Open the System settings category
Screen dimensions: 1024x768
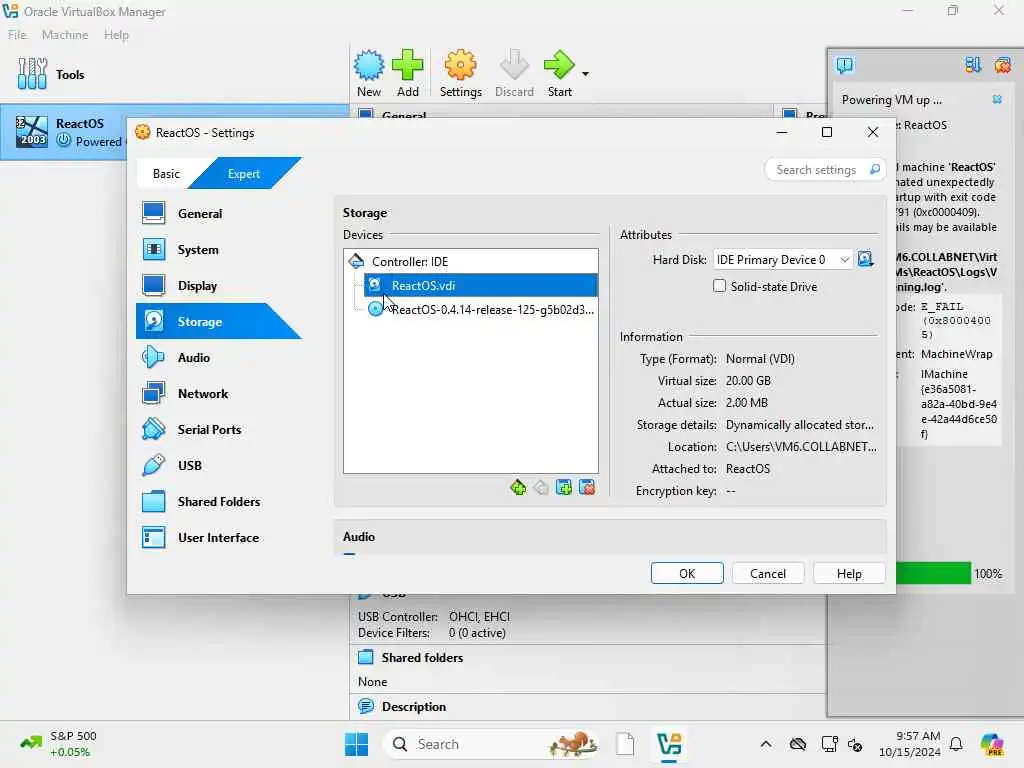pyautogui.click(x=219, y=249)
